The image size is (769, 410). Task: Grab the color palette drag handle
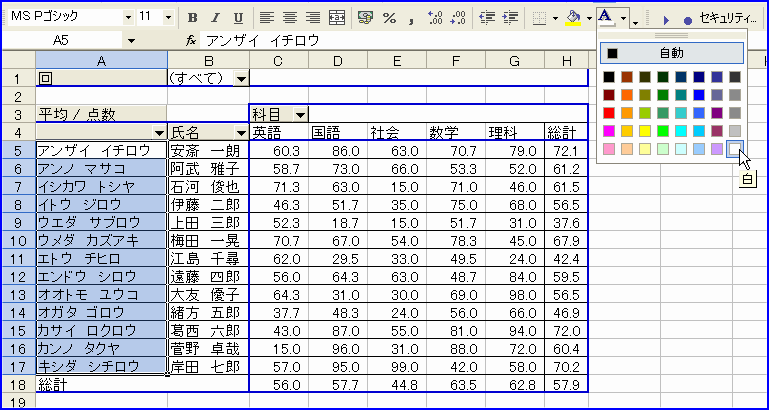click(x=671, y=35)
